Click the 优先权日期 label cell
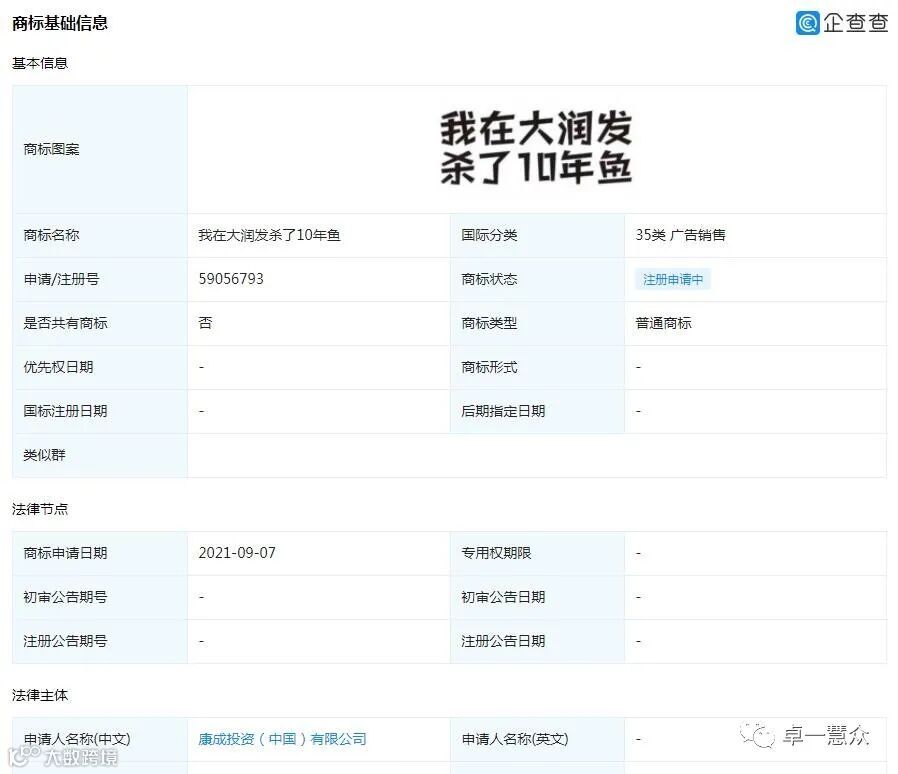 click(100, 367)
